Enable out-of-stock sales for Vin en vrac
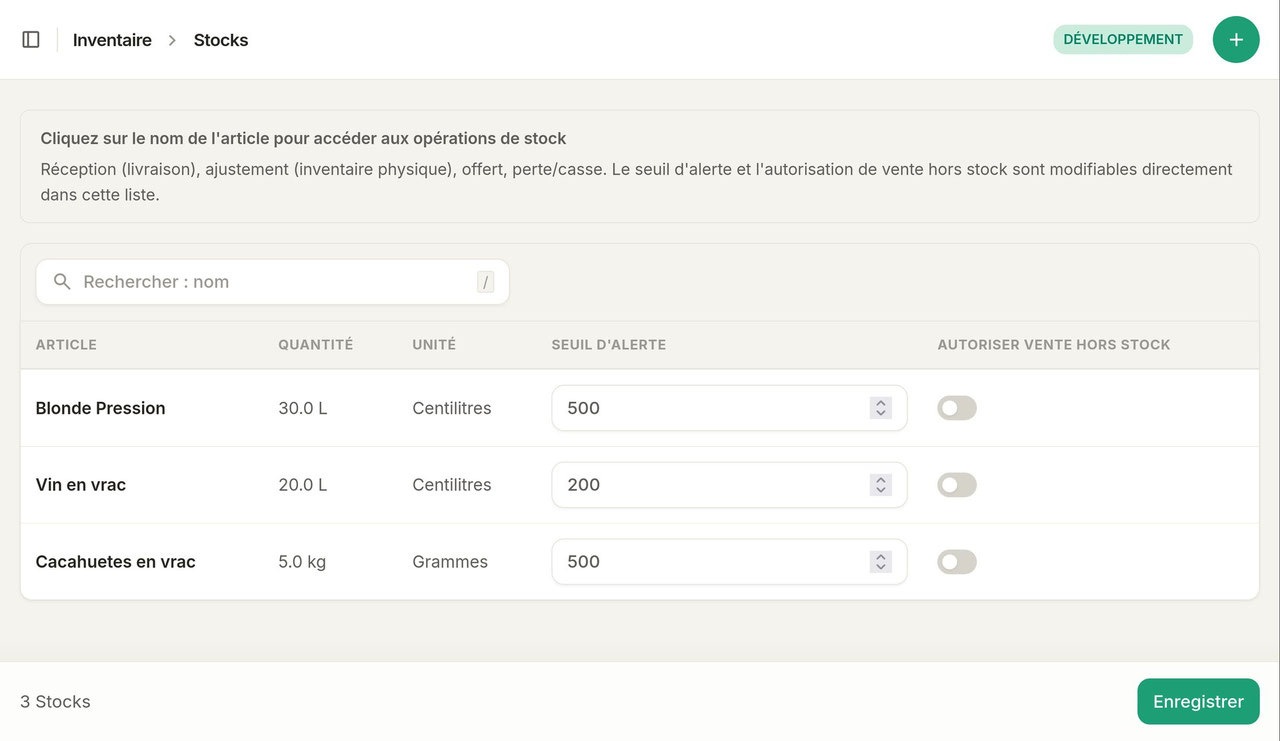The image size is (1280, 741). coord(957,485)
